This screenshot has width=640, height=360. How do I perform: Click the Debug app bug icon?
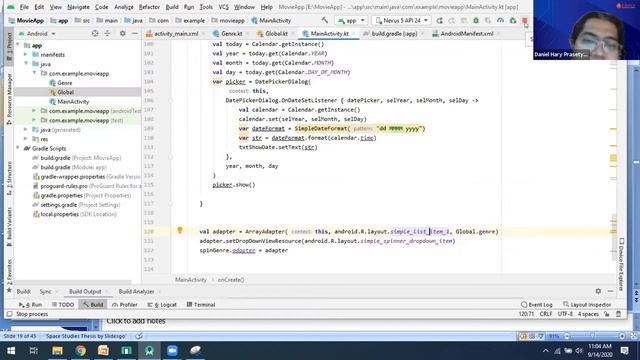[x=476, y=20]
